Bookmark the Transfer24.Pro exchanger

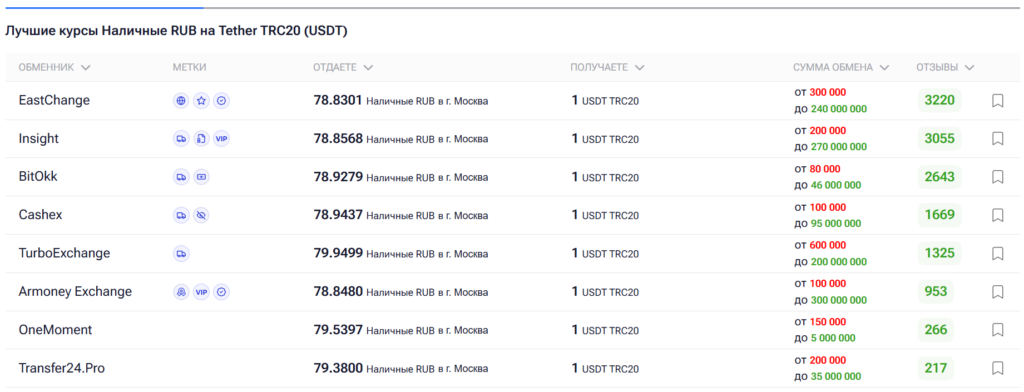pyautogui.click(x=997, y=368)
